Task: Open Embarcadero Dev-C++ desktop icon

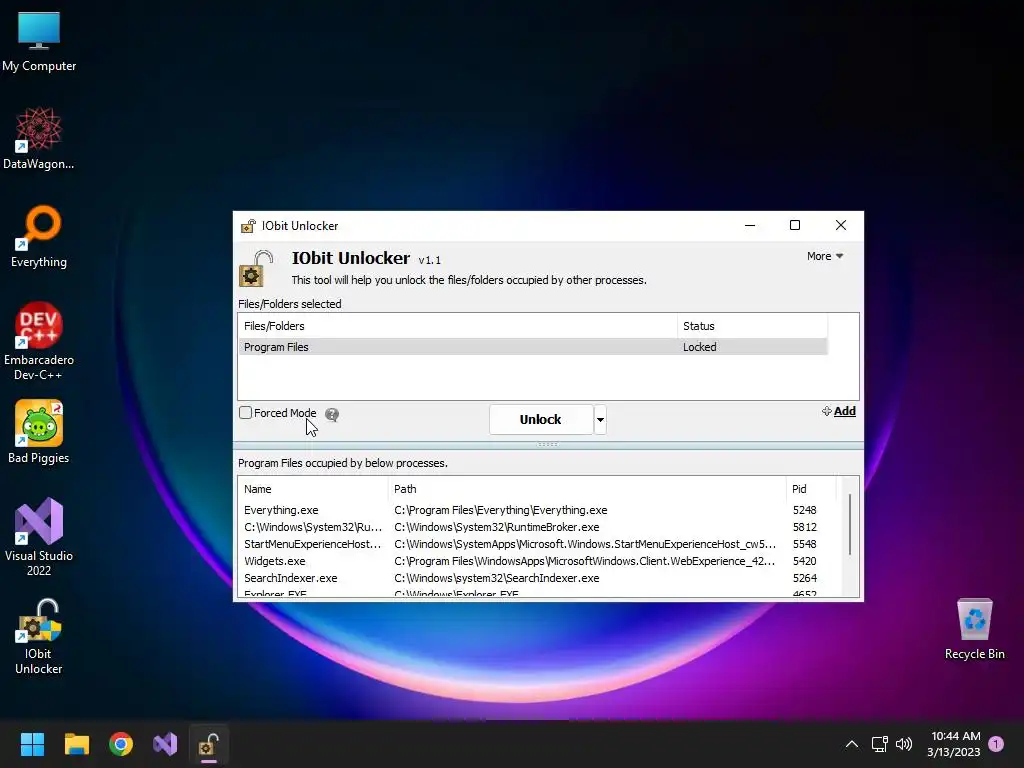Action: coord(39,341)
